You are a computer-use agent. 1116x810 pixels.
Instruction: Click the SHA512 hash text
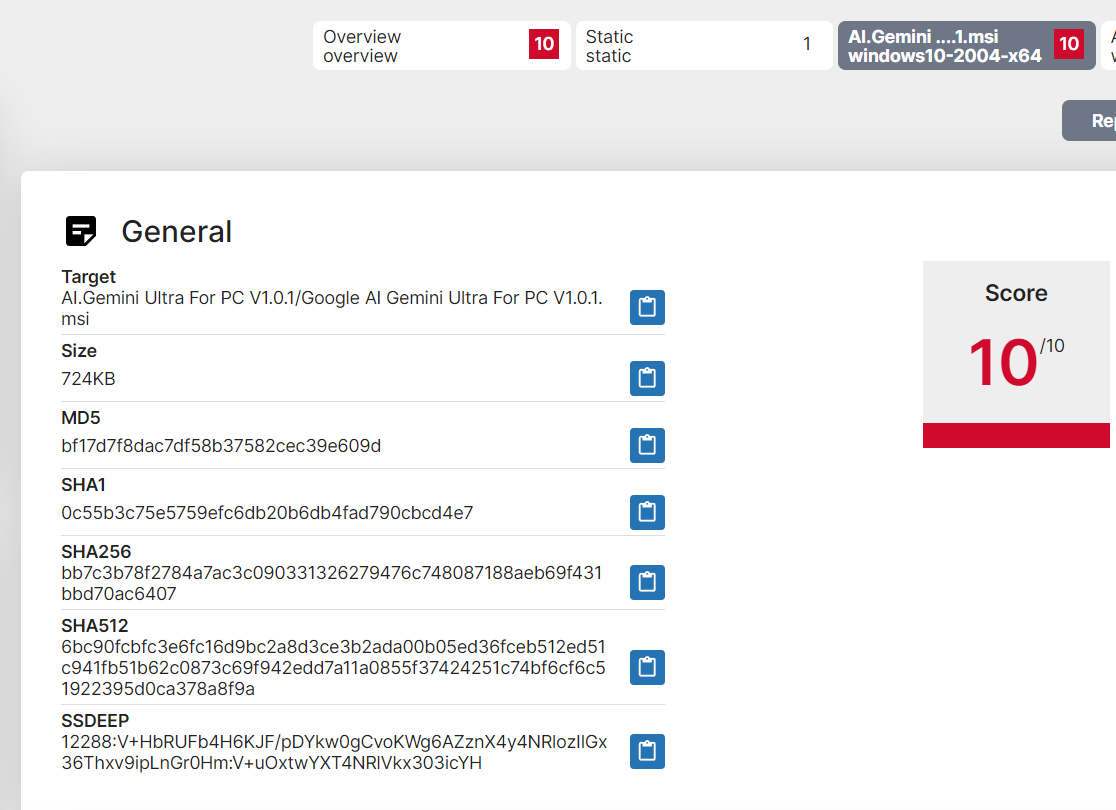click(333, 668)
